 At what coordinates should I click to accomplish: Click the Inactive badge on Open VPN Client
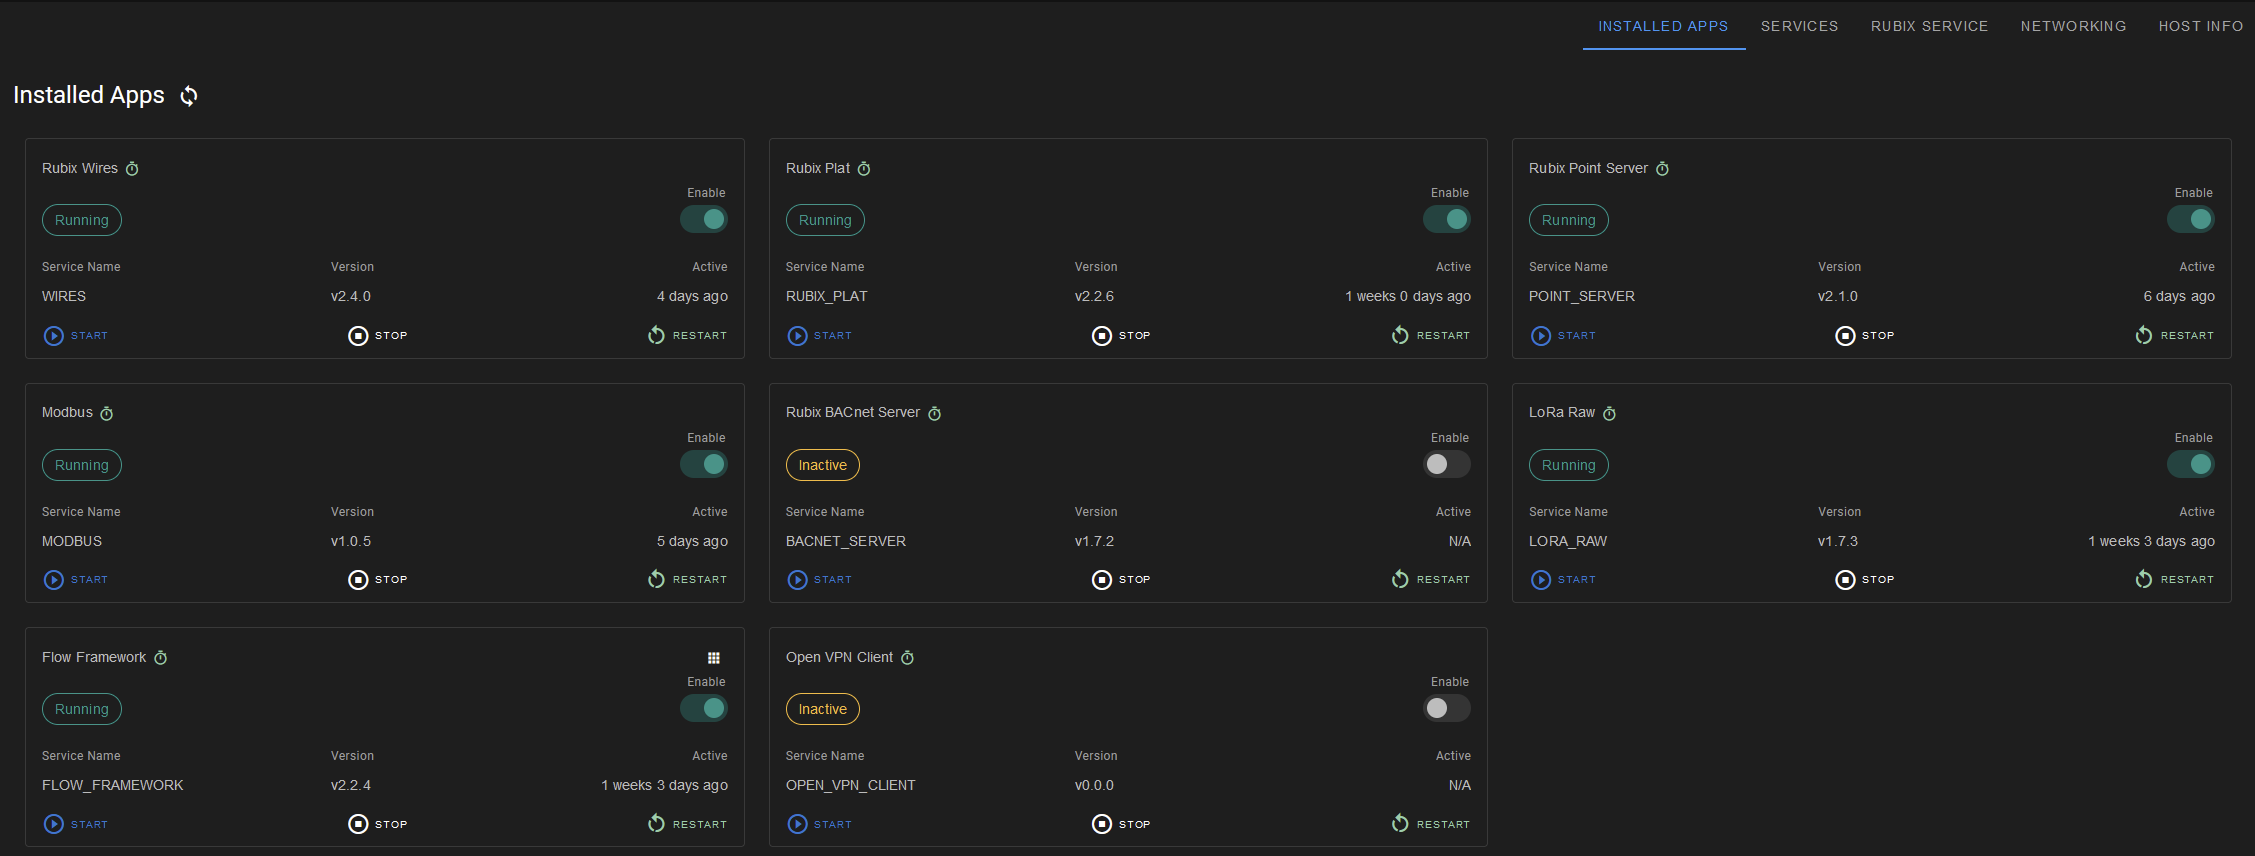click(822, 709)
